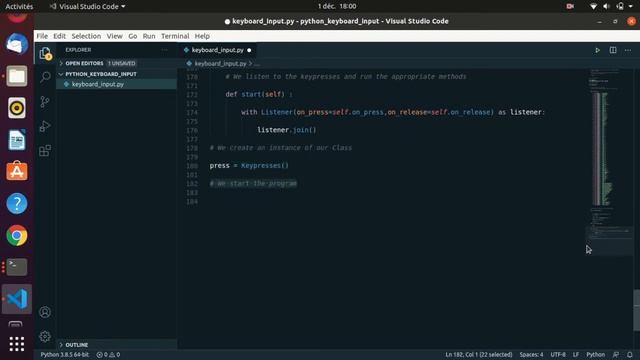This screenshot has height=360, width=640.
Task: Change indentation via Spaces: 4
Action: 531,355
